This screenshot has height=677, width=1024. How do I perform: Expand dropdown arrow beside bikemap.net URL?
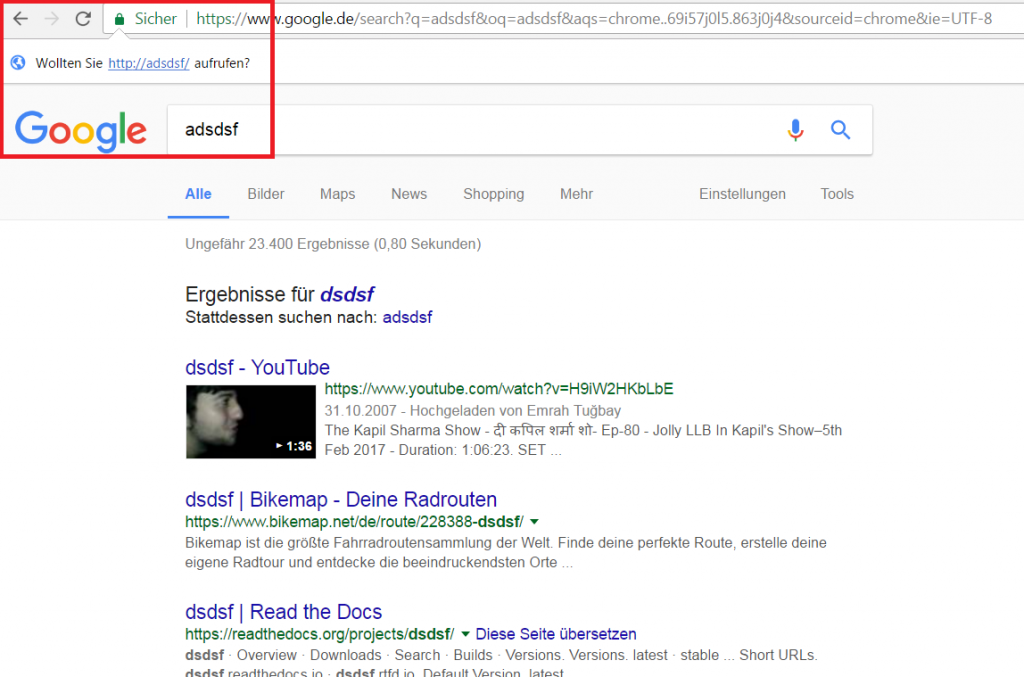click(x=534, y=522)
